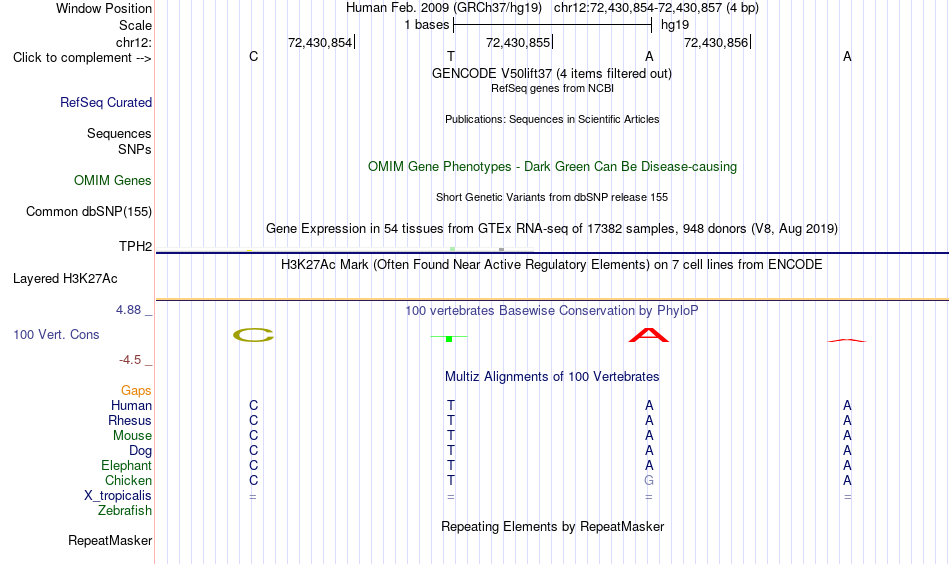Click the OMIM Gene Phenotypes track title
This screenshot has height=564, width=950.
pyautogui.click(x=553, y=167)
